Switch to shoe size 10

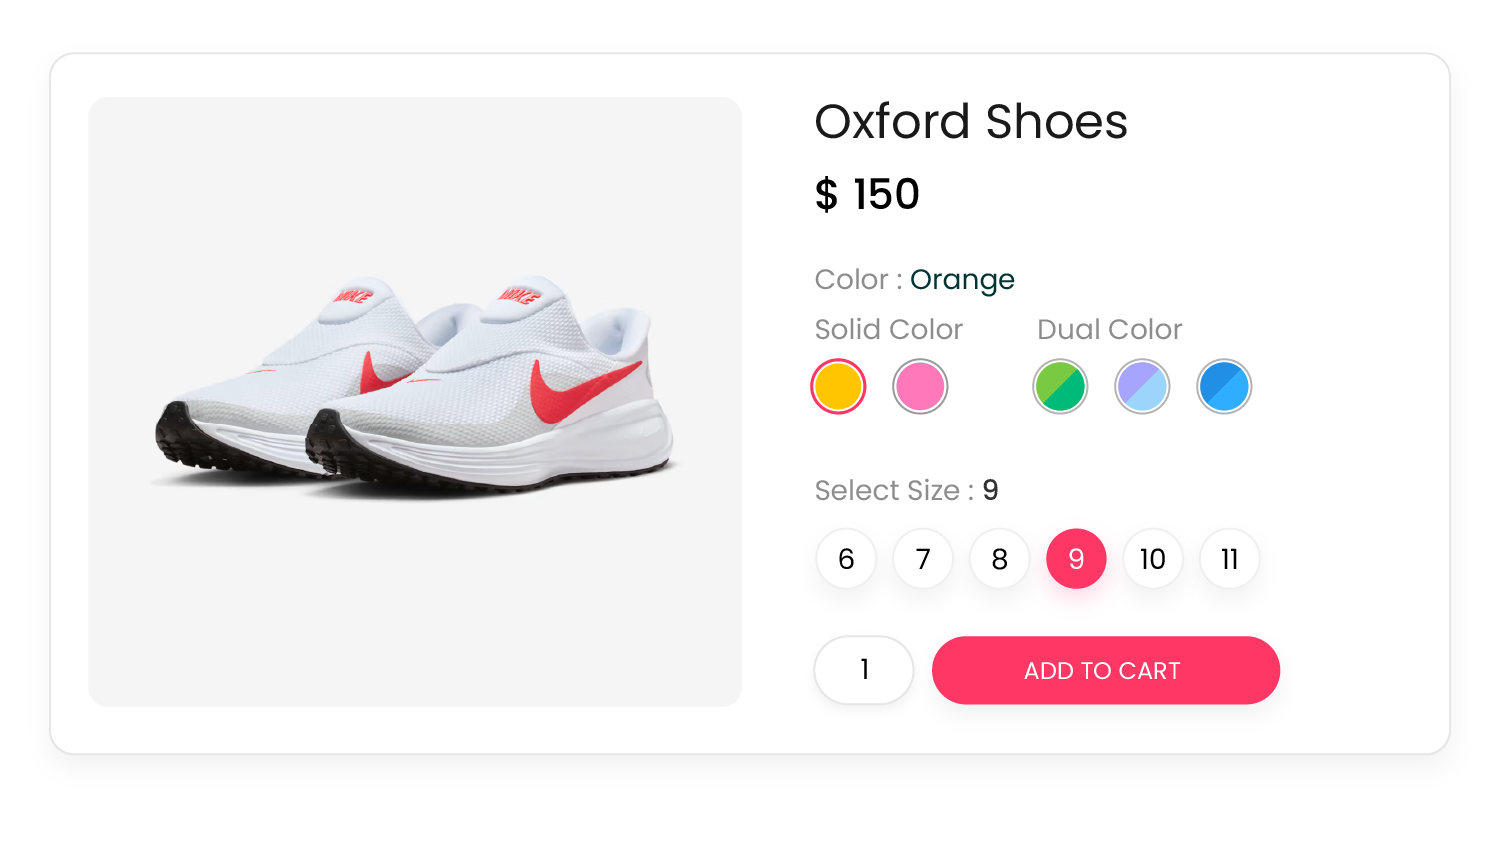coord(1153,559)
